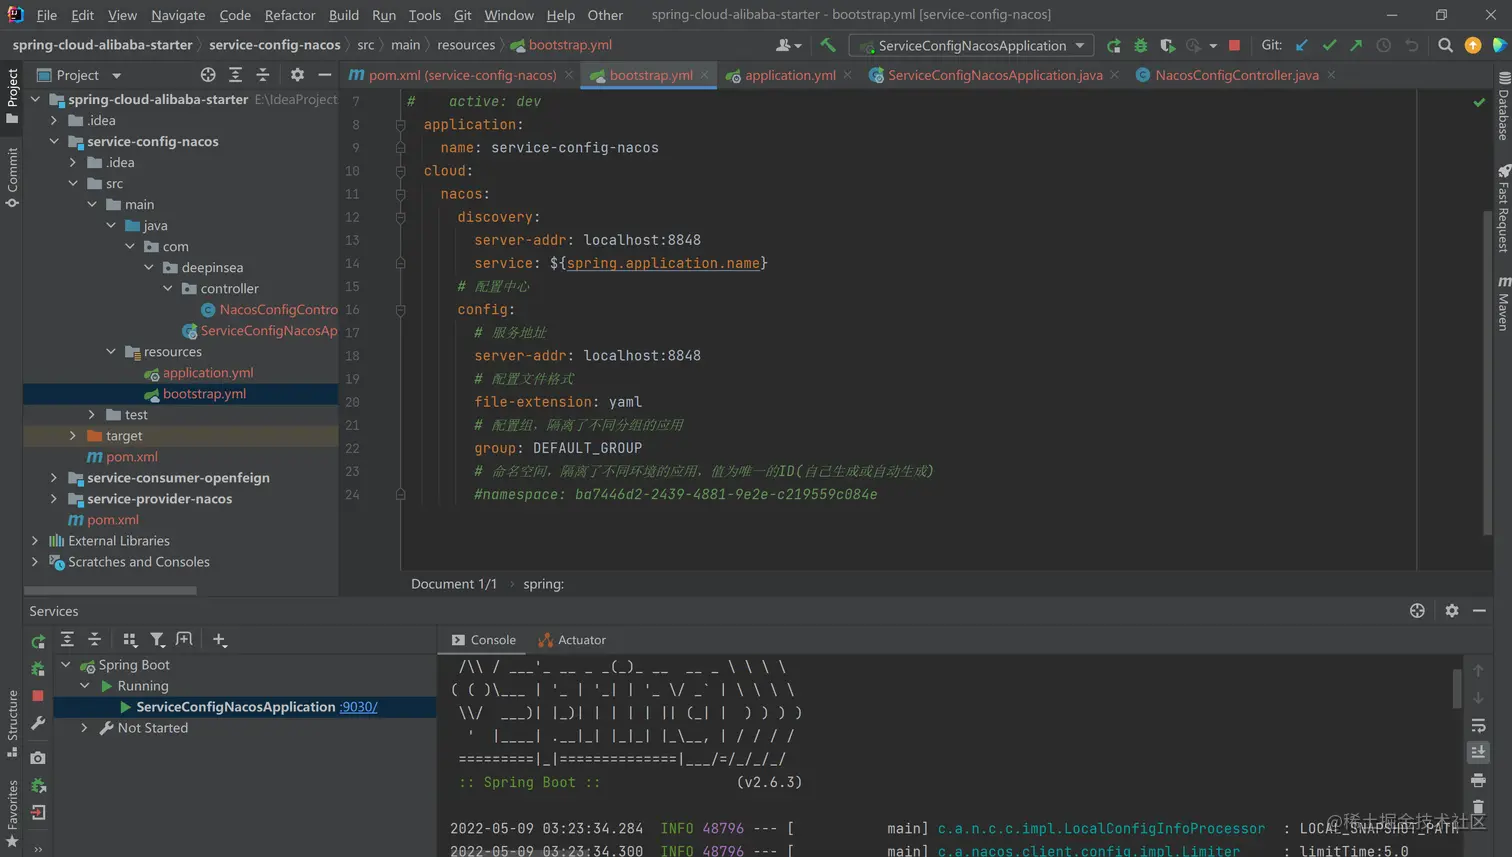Toggle soft-wrap in the console
Image resolution: width=1512 pixels, height=857 pixels.
(x=1479, y=725)
